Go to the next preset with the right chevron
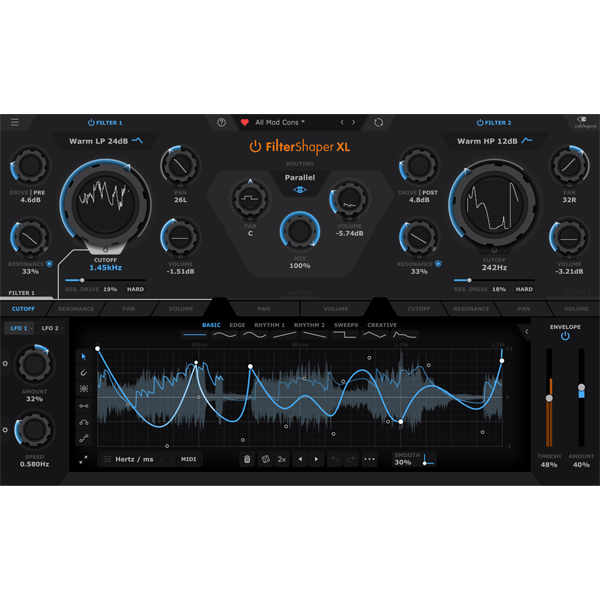This screenshot has width=600, height=600. tap(354, 122)
